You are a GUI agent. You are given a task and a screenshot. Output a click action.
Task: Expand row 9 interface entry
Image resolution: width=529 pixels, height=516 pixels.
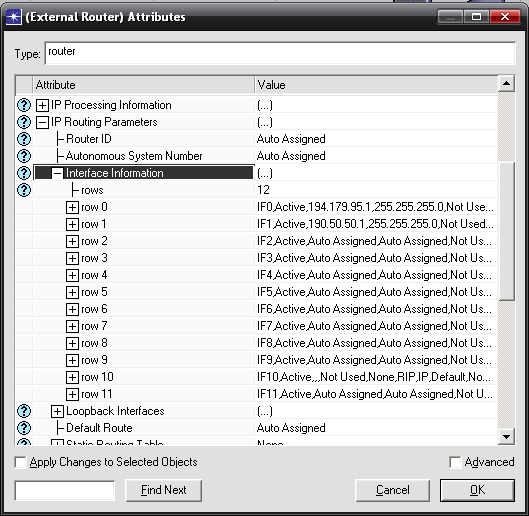72,360
